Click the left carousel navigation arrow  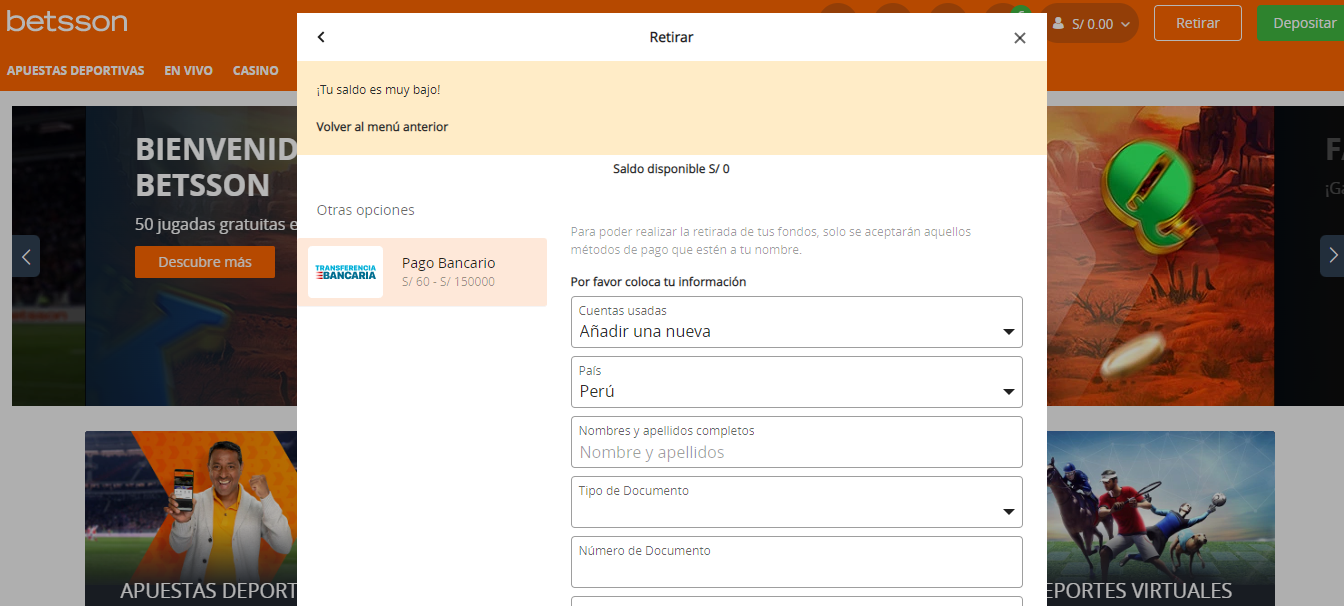pos(25,257)
